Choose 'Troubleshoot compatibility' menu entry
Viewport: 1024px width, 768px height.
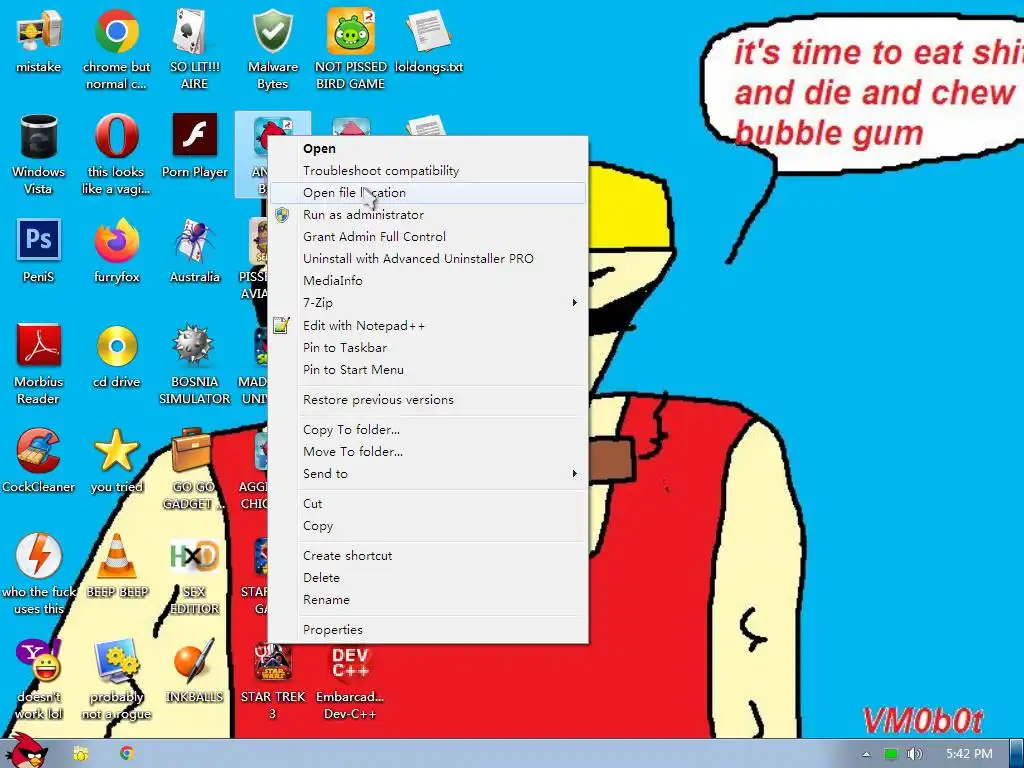pos(428,170)
